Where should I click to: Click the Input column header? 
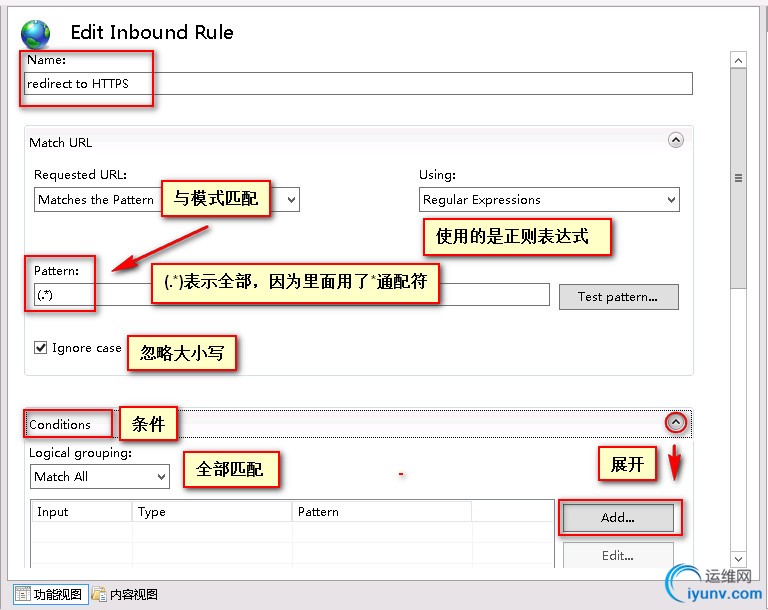(81, 512)
